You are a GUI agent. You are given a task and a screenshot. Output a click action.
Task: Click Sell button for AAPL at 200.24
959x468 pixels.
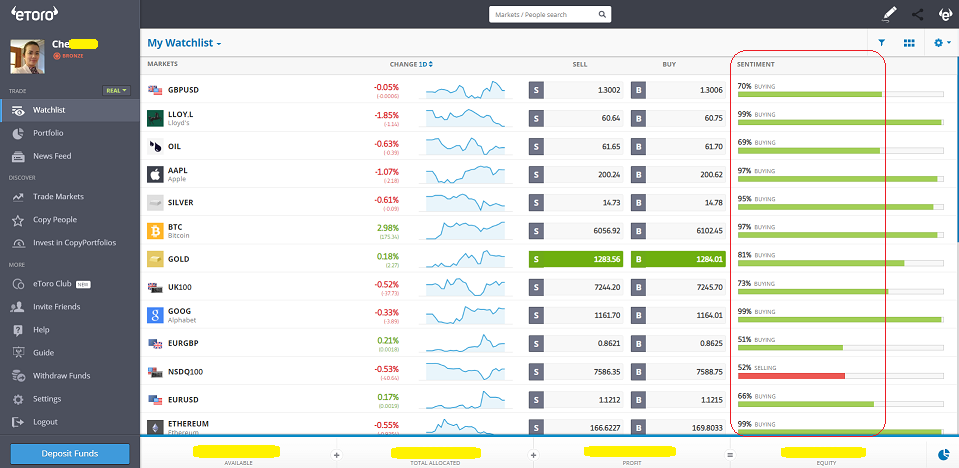pos(576,174)
